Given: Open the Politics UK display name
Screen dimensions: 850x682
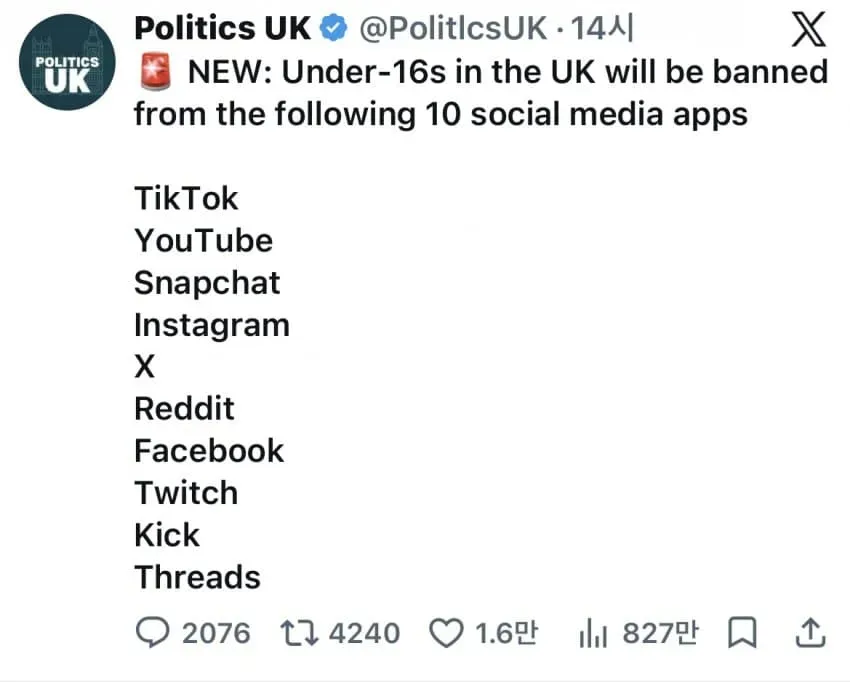Looking at the screenshot, I should click(223, 28).
